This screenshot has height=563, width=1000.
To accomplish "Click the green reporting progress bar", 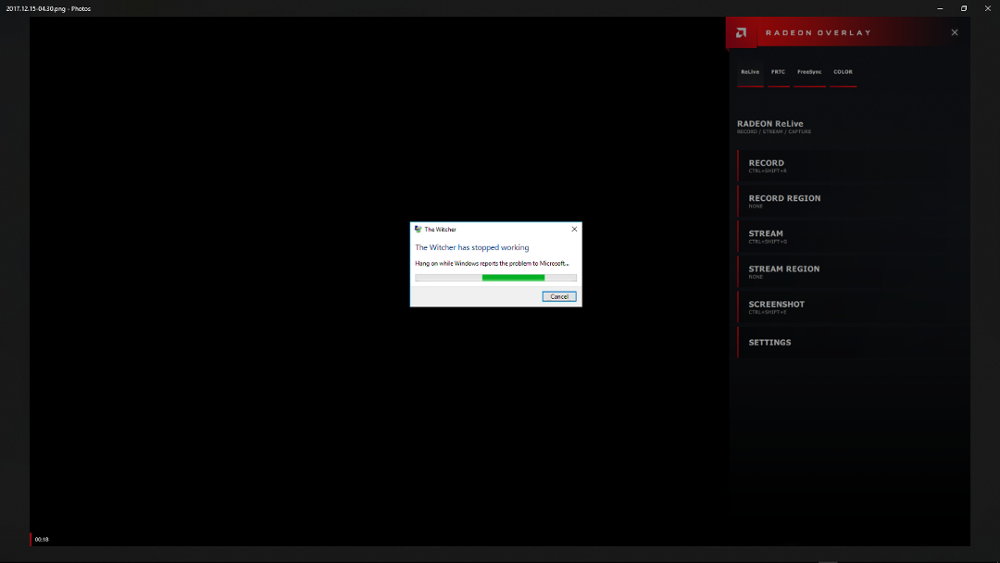I will 496,277.
